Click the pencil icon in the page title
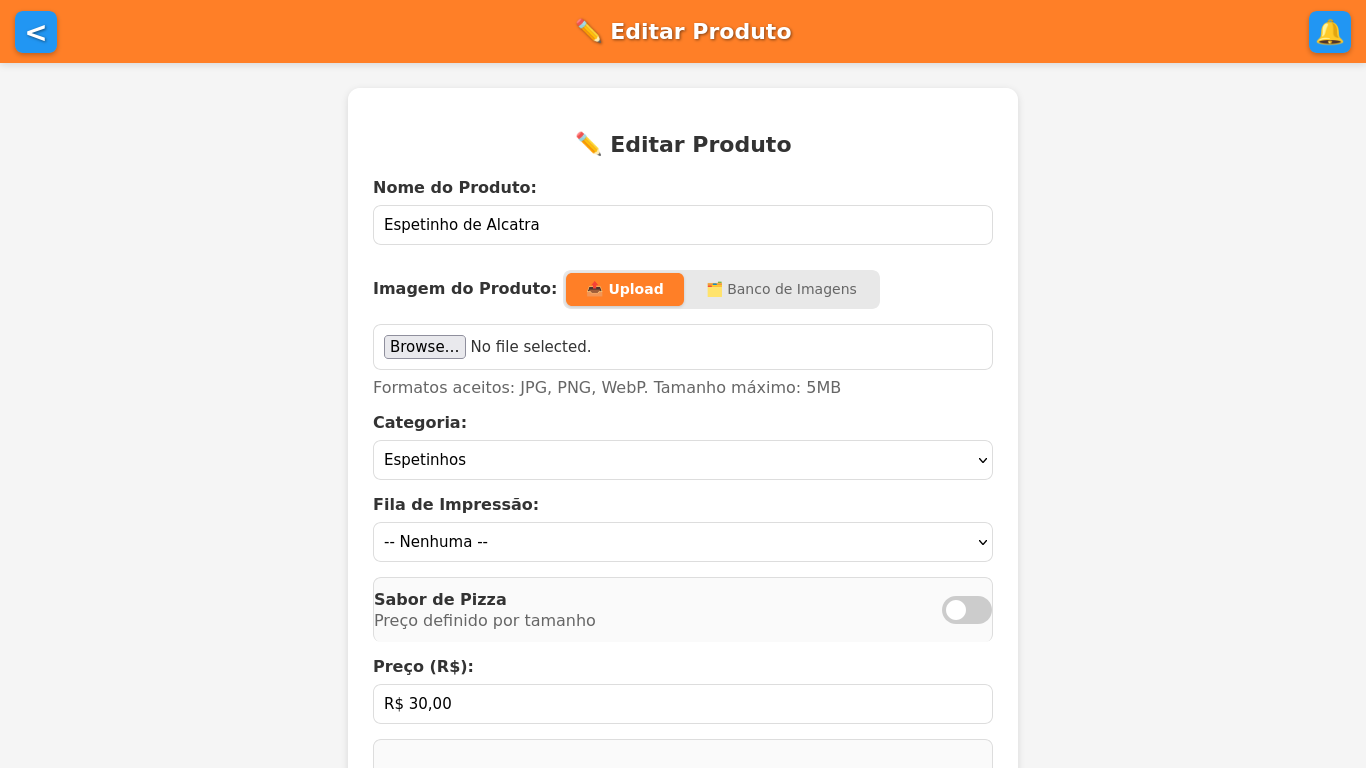This screenshot has height=768, width=1366. pos(591,142)
